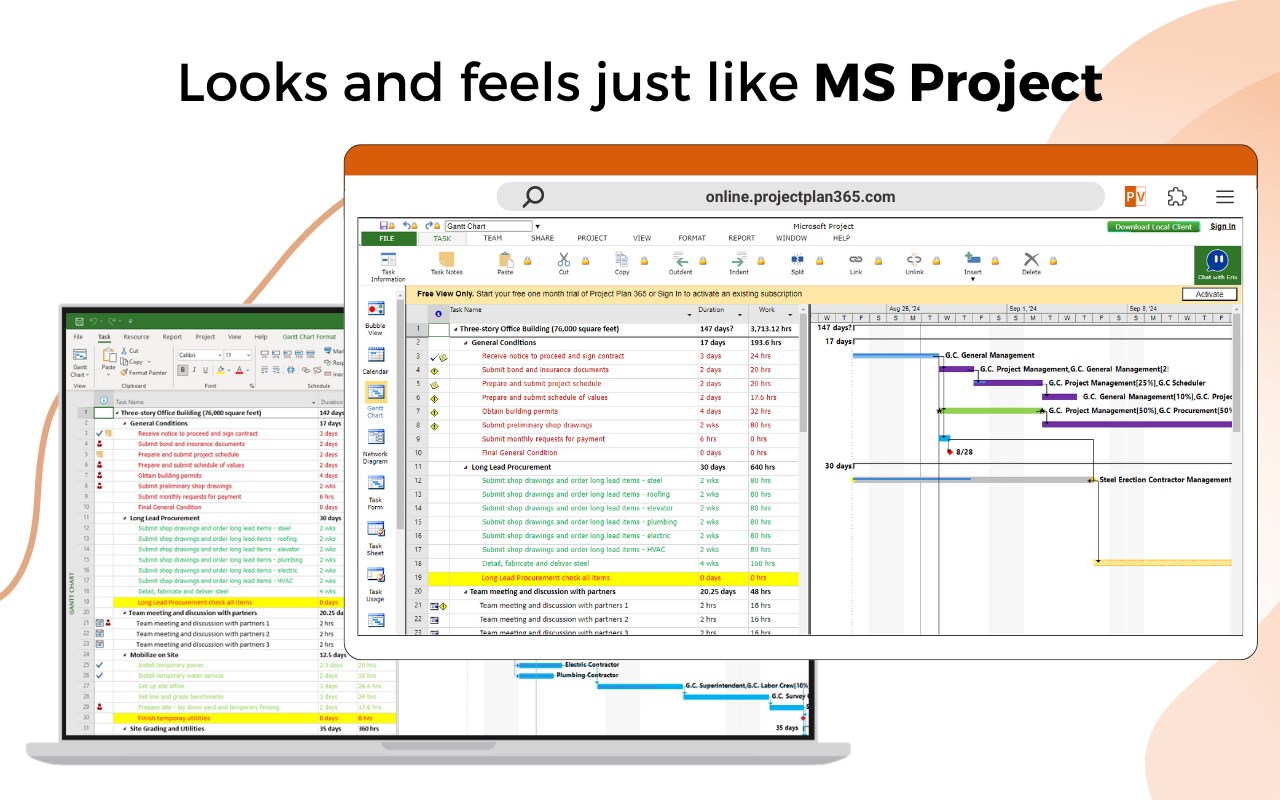Click the search magnifier in browser bar
Image resolution: width=1280 pixels, height=800 pixels.
pyautogui.click(x=534, y=196)
